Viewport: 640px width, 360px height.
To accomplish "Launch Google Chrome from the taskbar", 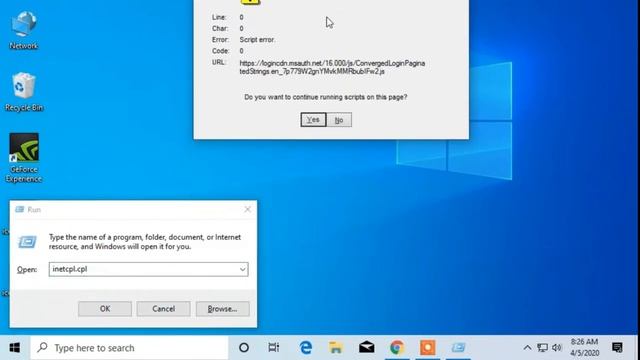I will coord(397,348).
